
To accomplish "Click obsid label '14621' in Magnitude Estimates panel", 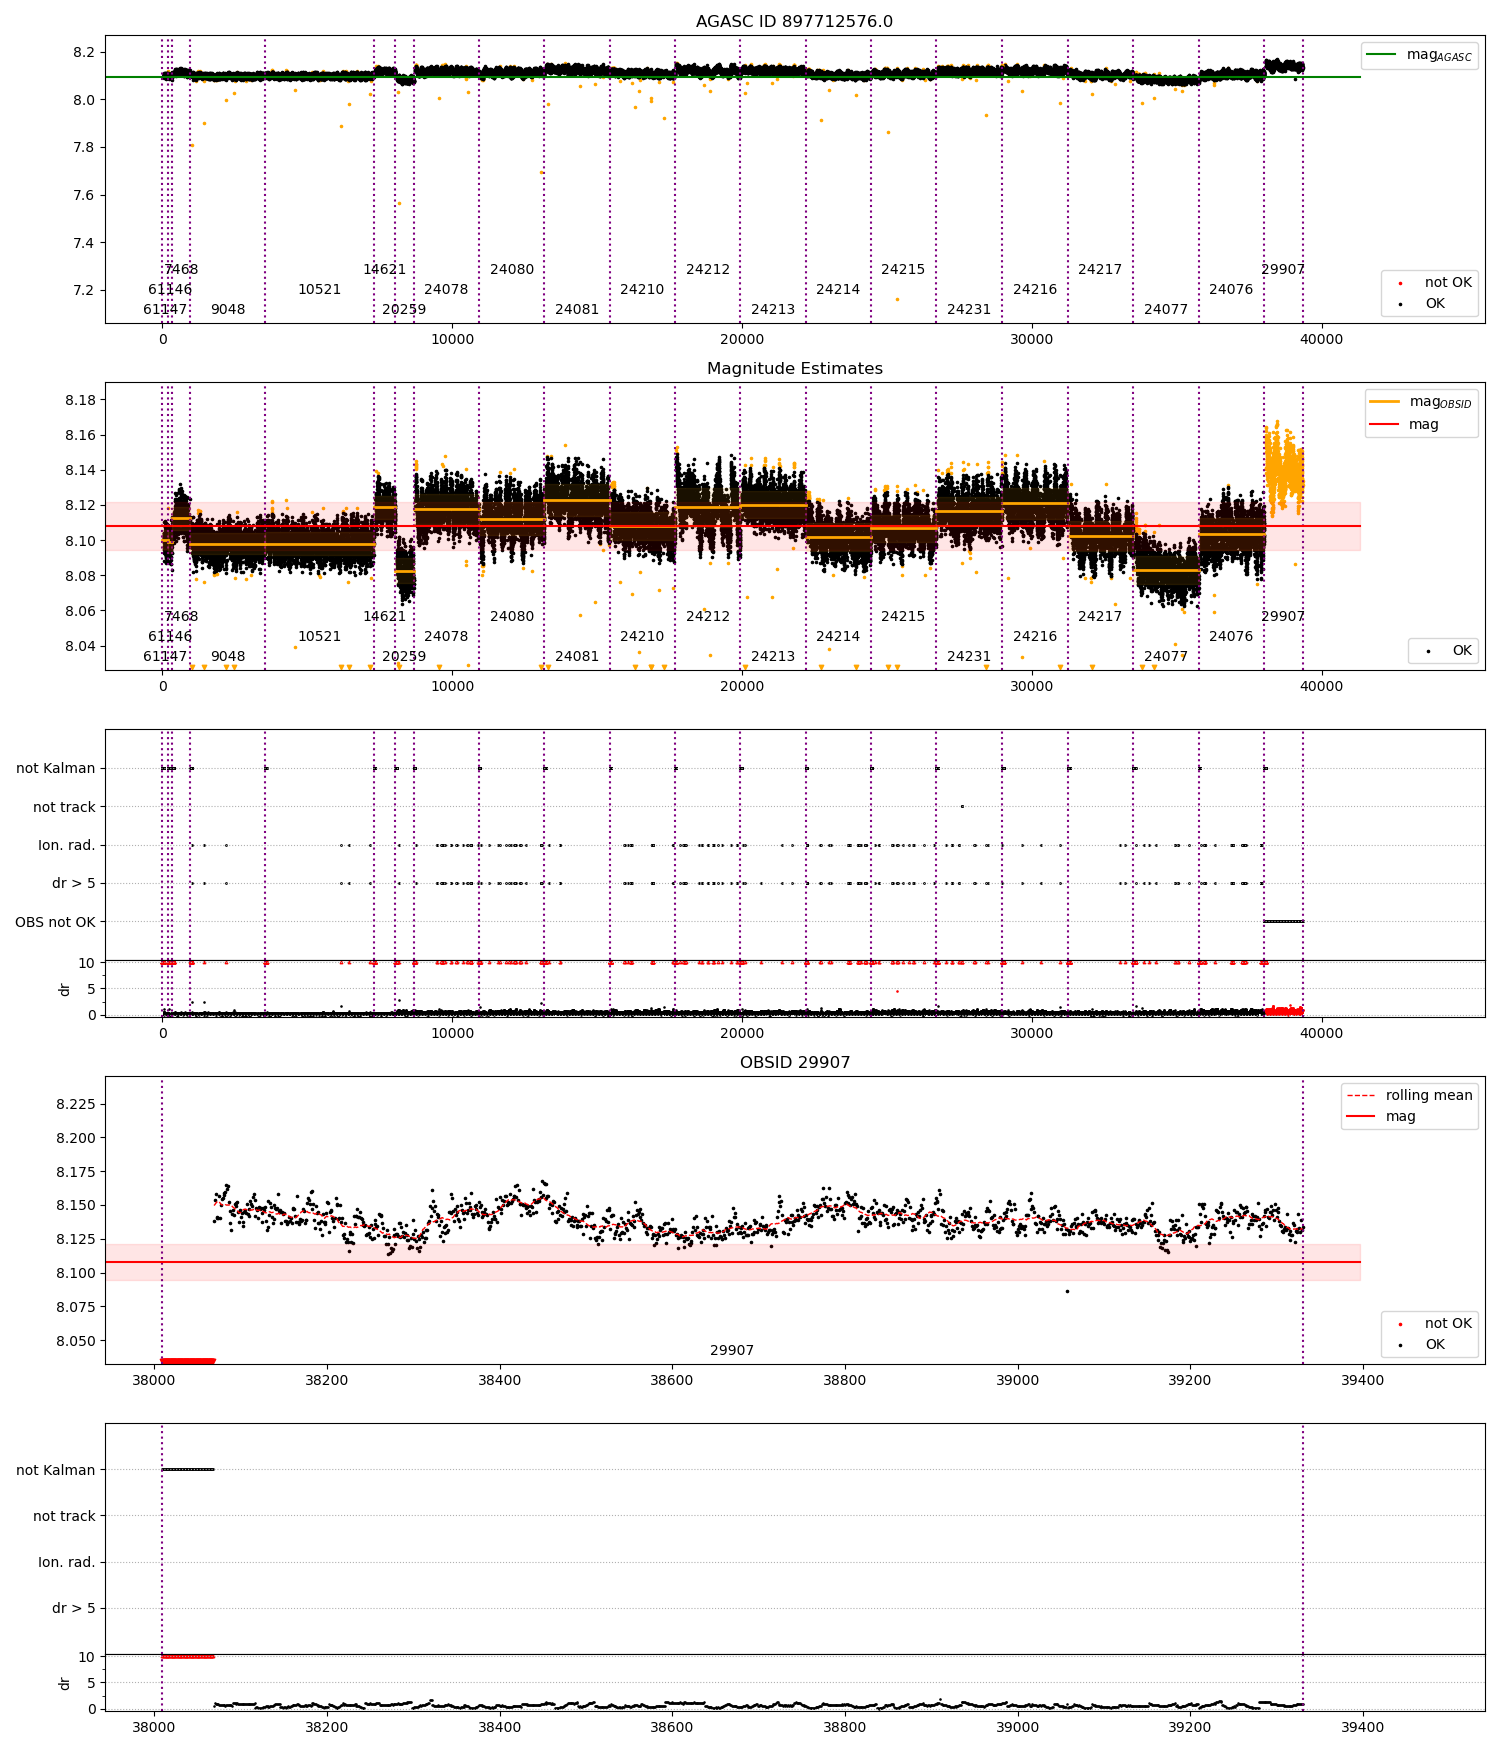I will point(384,617).
